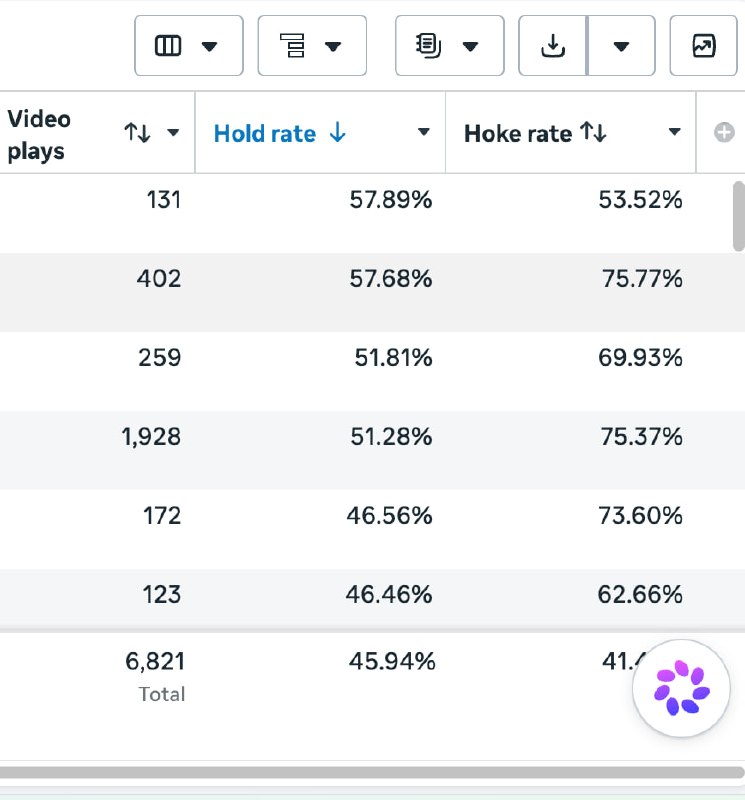Open the breakdown rows button

312,46
